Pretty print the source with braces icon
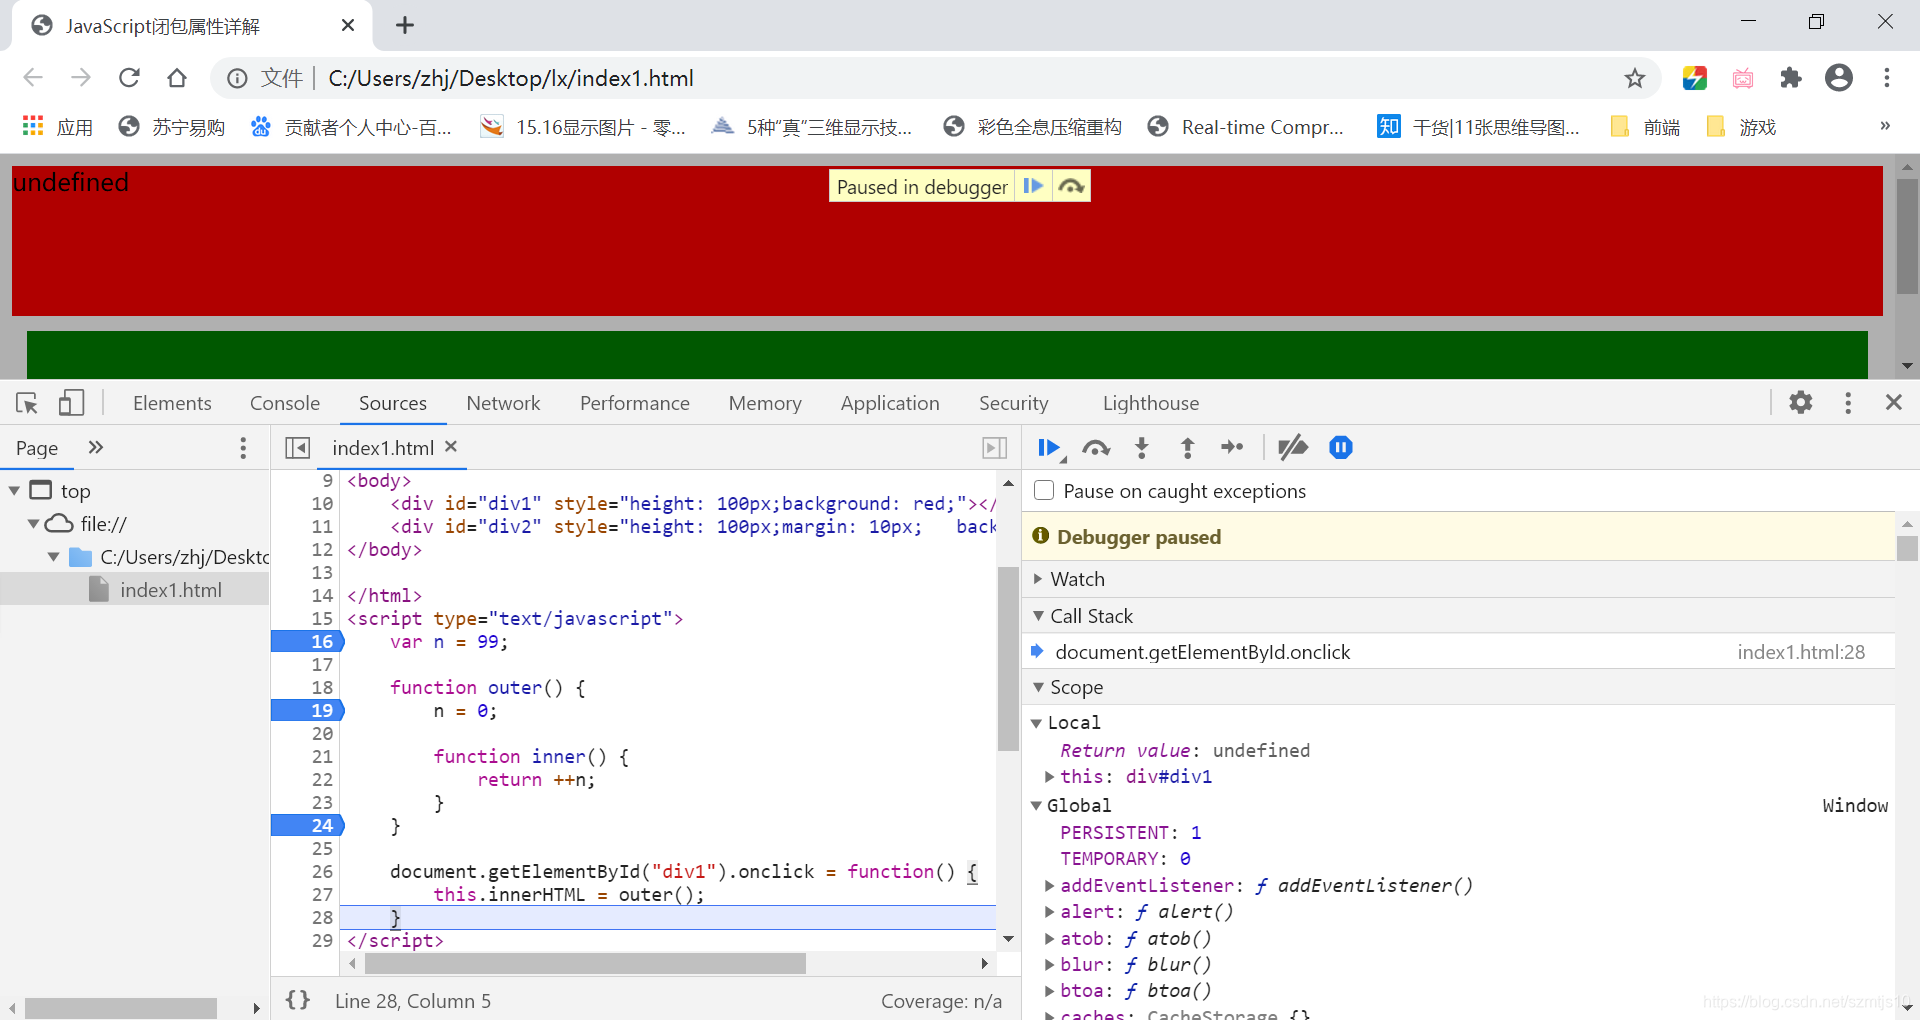The image size is (1920, 1020). pos(298,1000)
